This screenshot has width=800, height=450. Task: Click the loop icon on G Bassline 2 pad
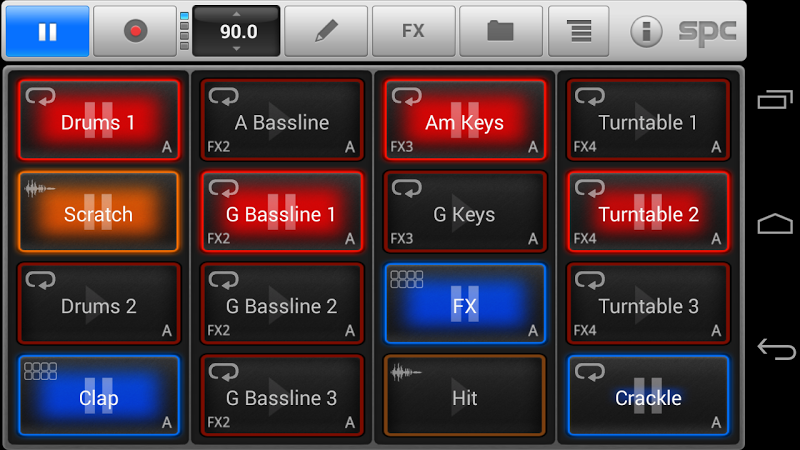pos(223,280)
